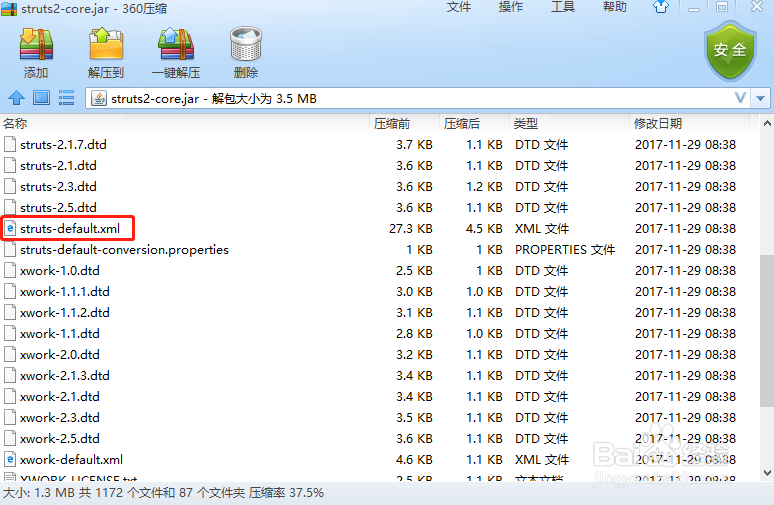Select the struts-2.5.dtd file name
The image size is (774, 505).
point(58,208)
